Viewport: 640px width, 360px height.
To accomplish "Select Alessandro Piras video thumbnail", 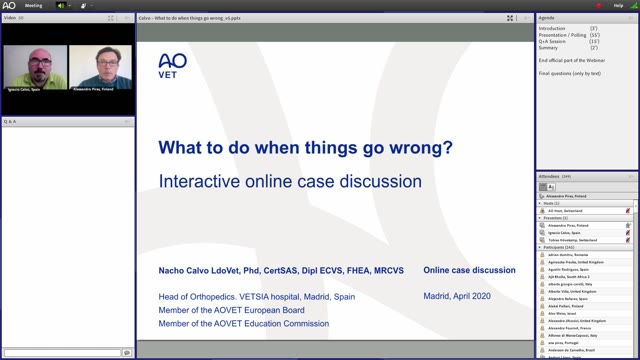I will 100,67.
